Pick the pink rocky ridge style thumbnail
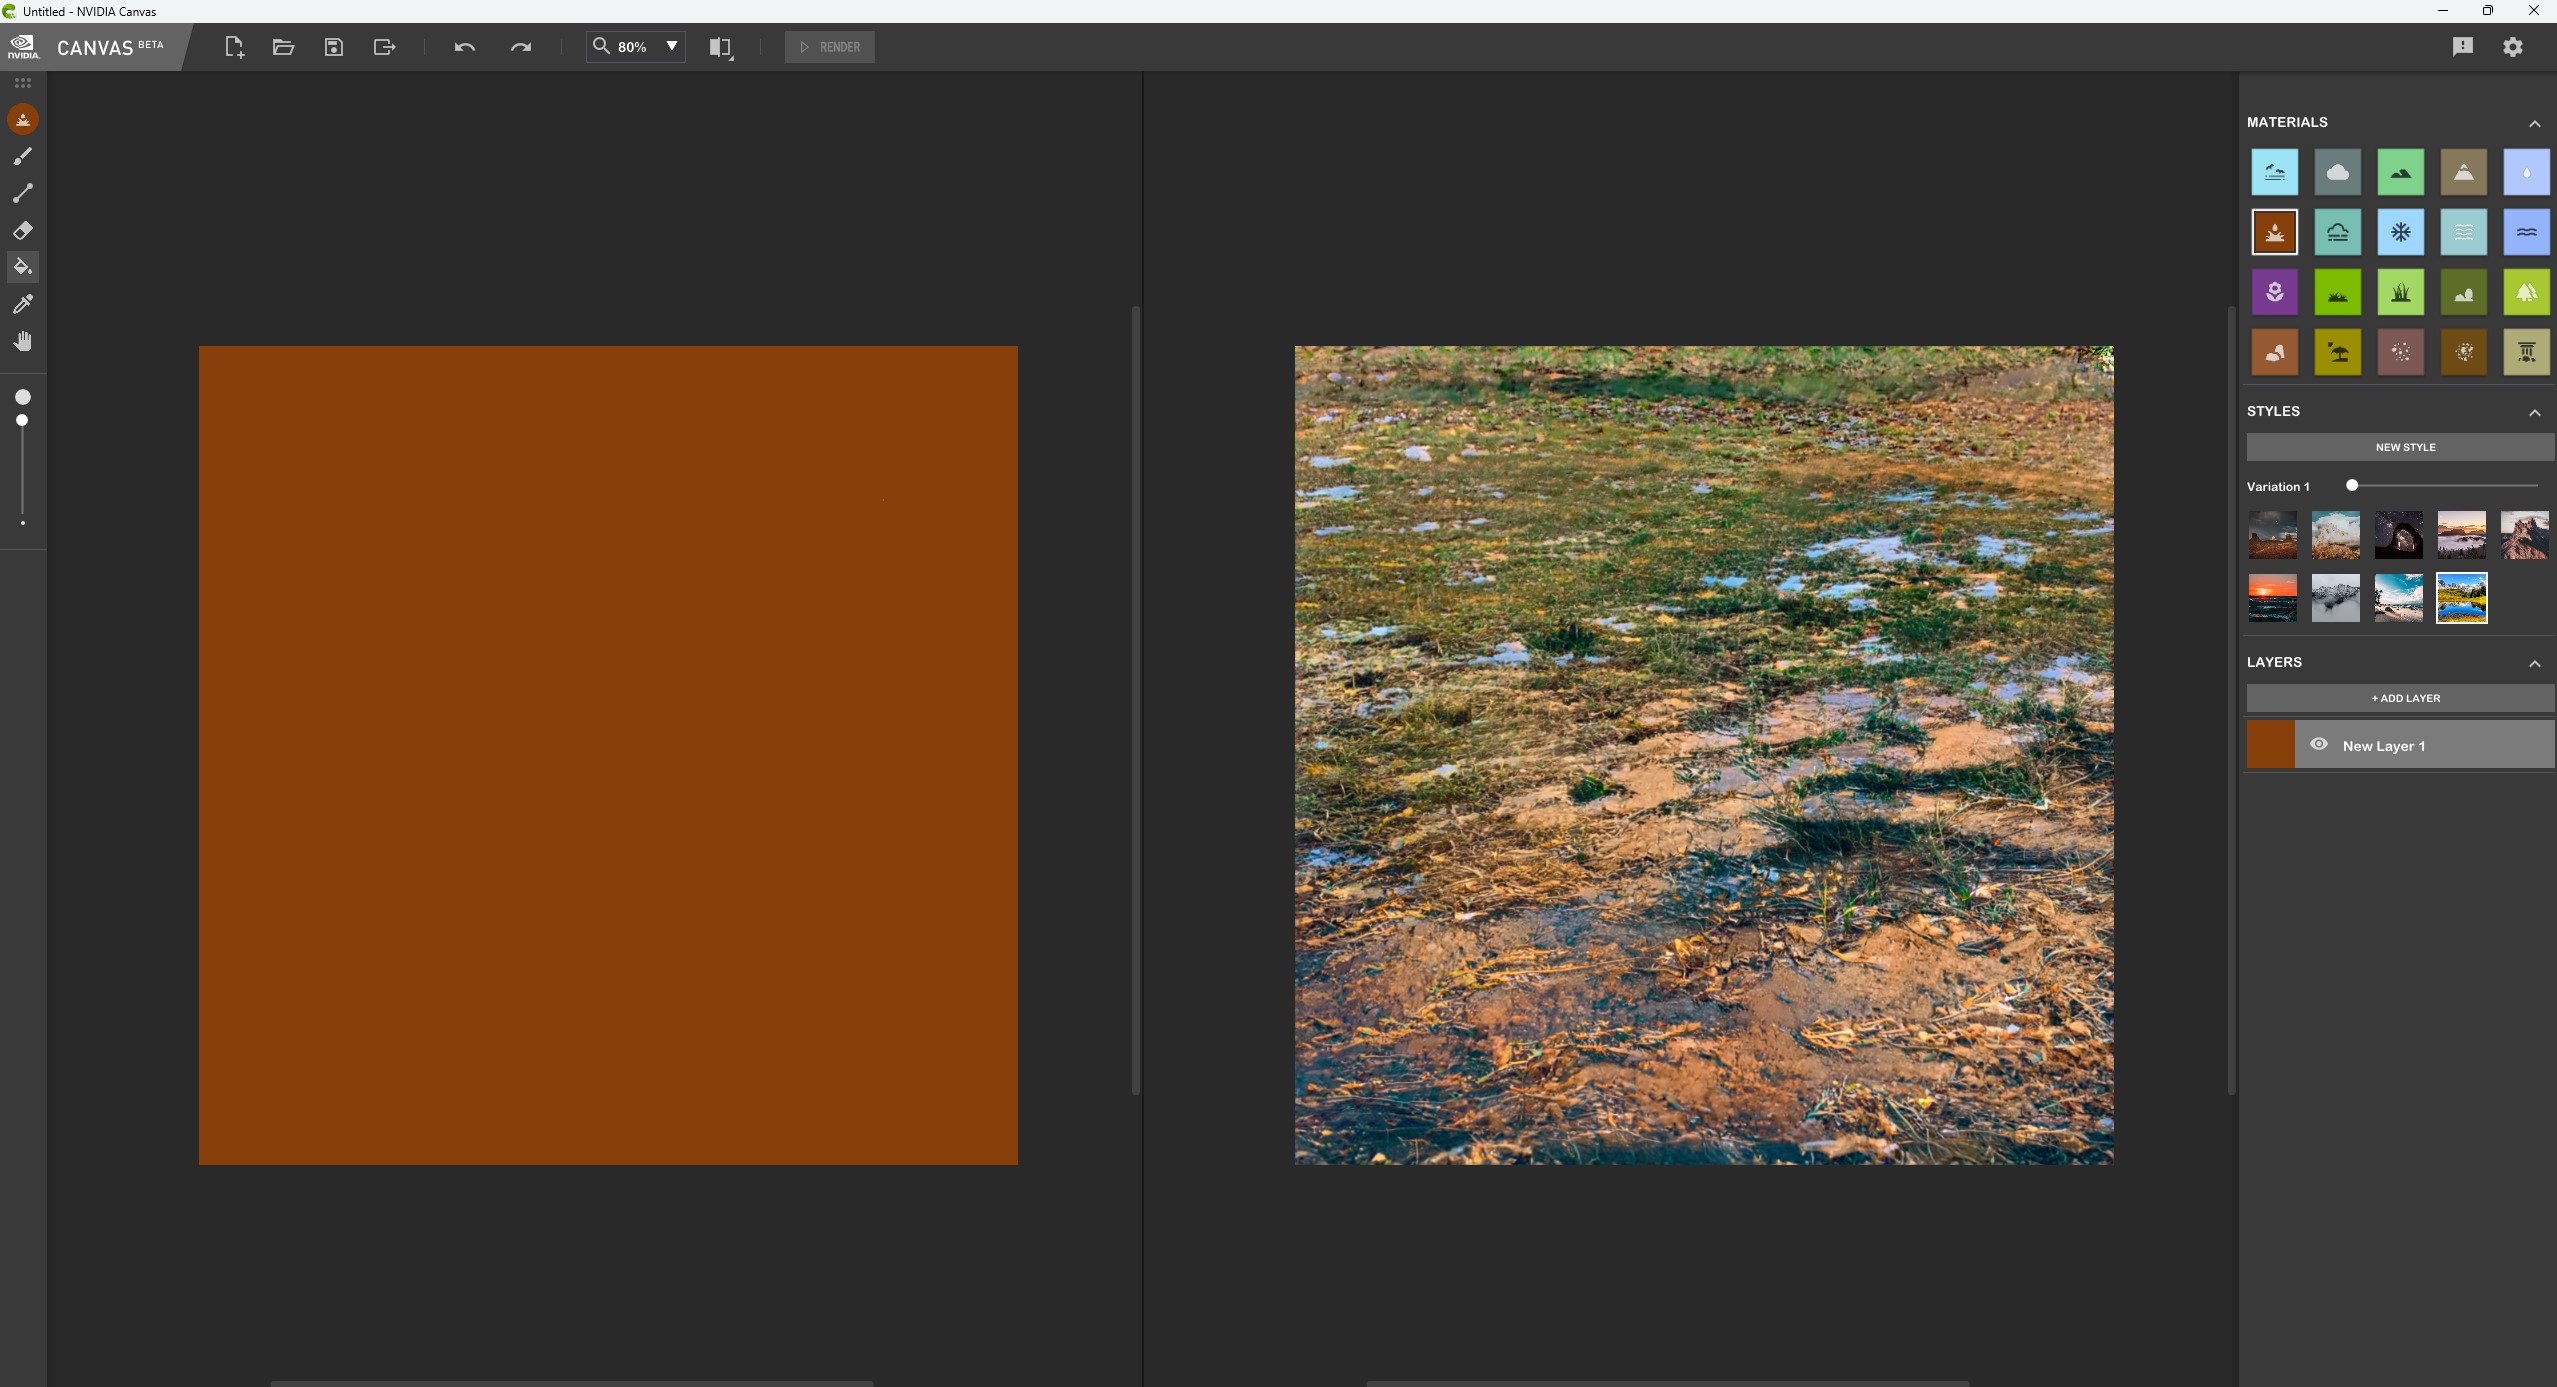 tap(2525, 535)
